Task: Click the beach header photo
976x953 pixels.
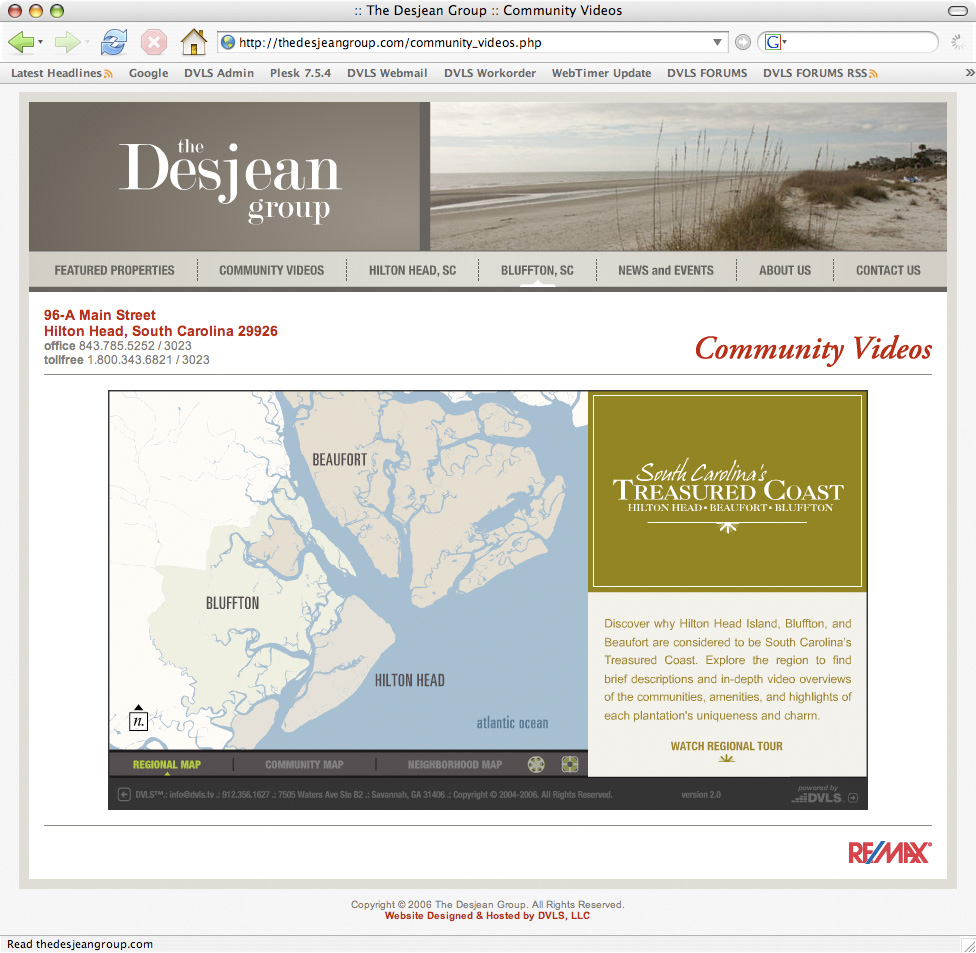Action: pyautogui.click(x=688, y=176)
